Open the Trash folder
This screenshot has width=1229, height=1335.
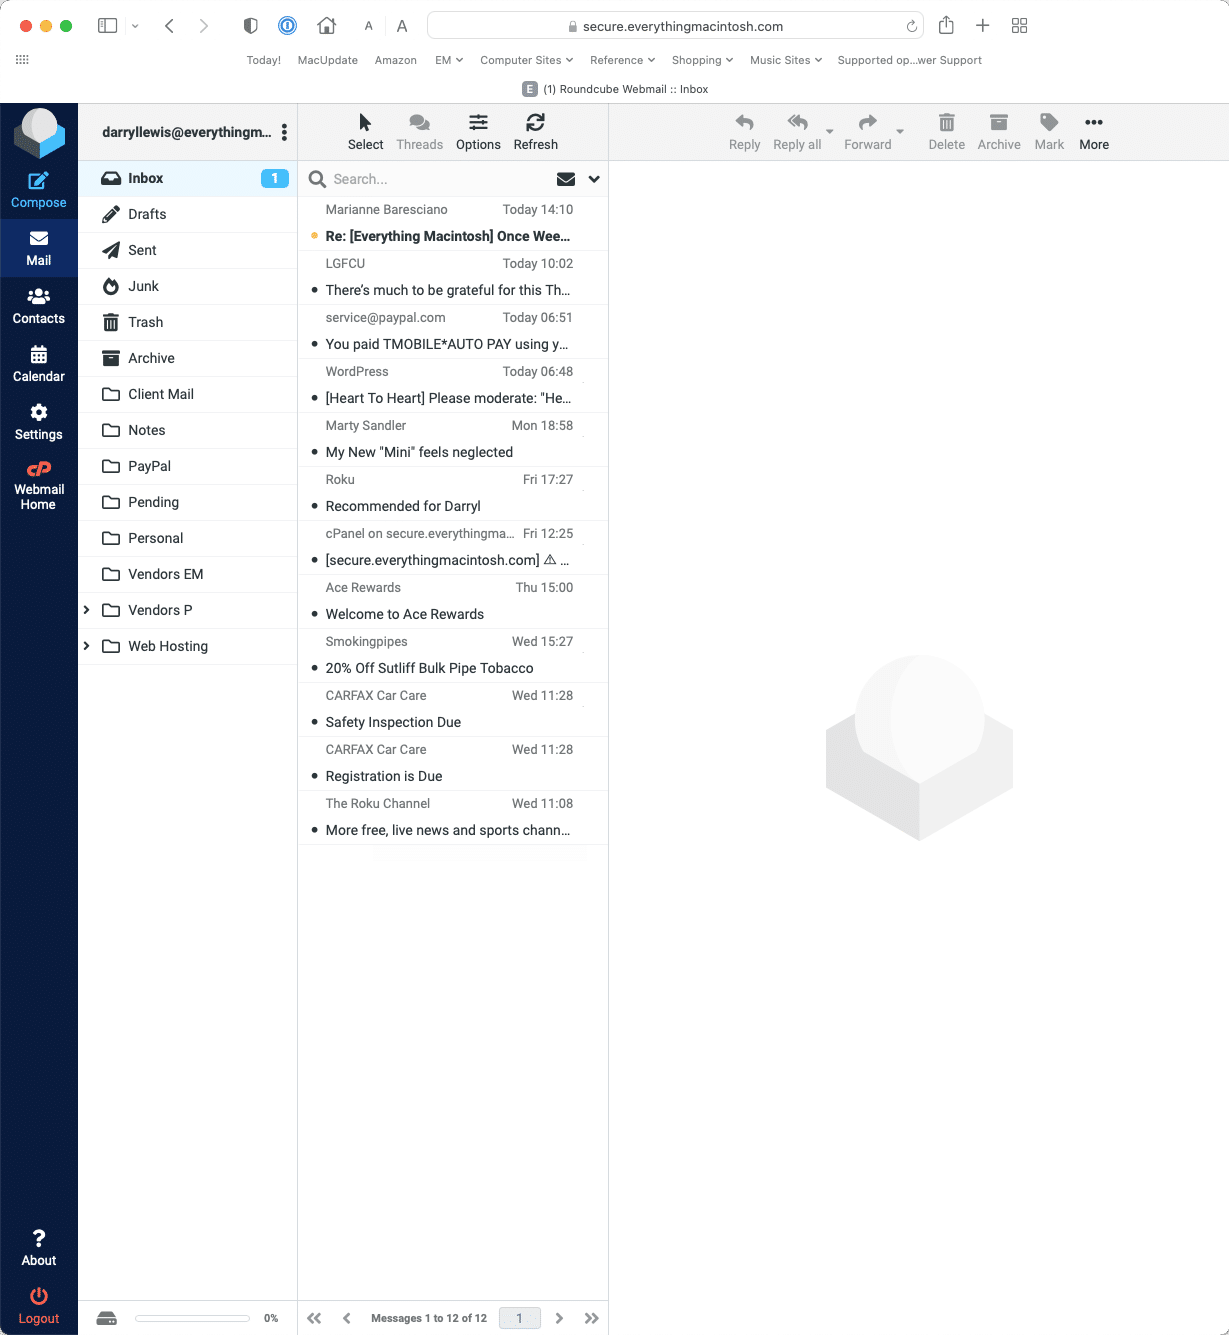tap(188, 322)
